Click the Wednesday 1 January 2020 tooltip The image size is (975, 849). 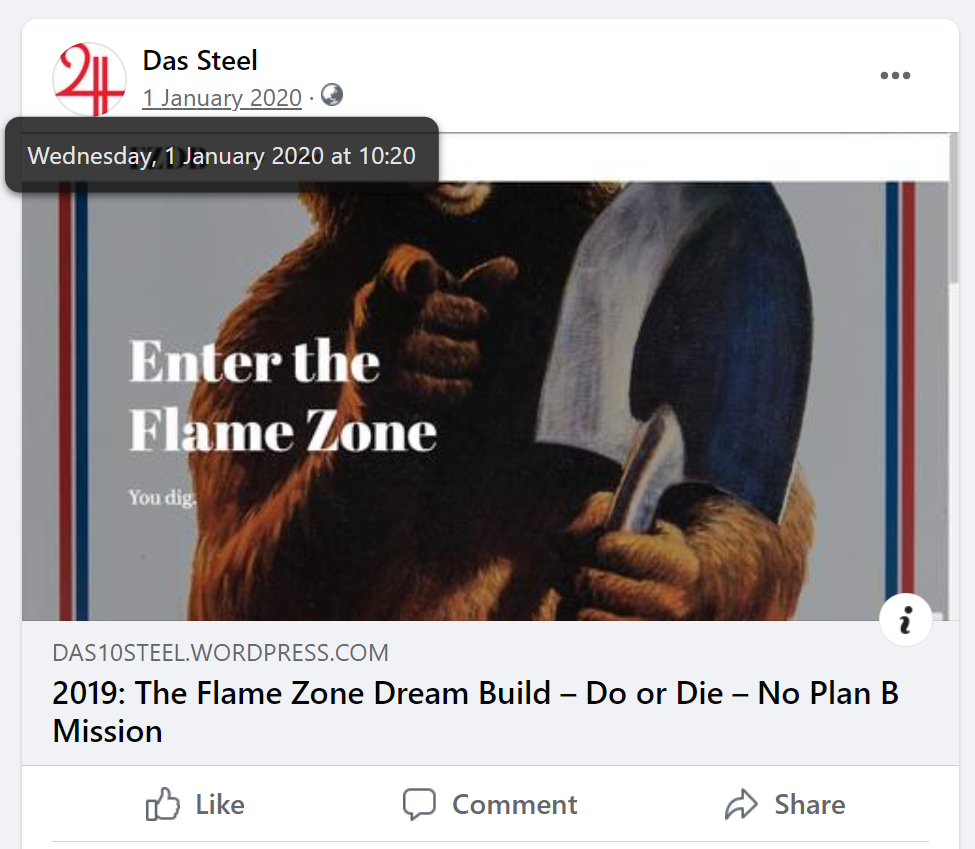click(221, 156)
